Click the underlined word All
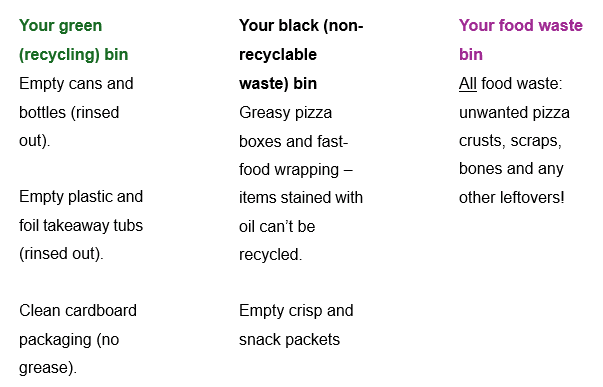The height and width of the screenshot is (387, 603). click(468, 83)
